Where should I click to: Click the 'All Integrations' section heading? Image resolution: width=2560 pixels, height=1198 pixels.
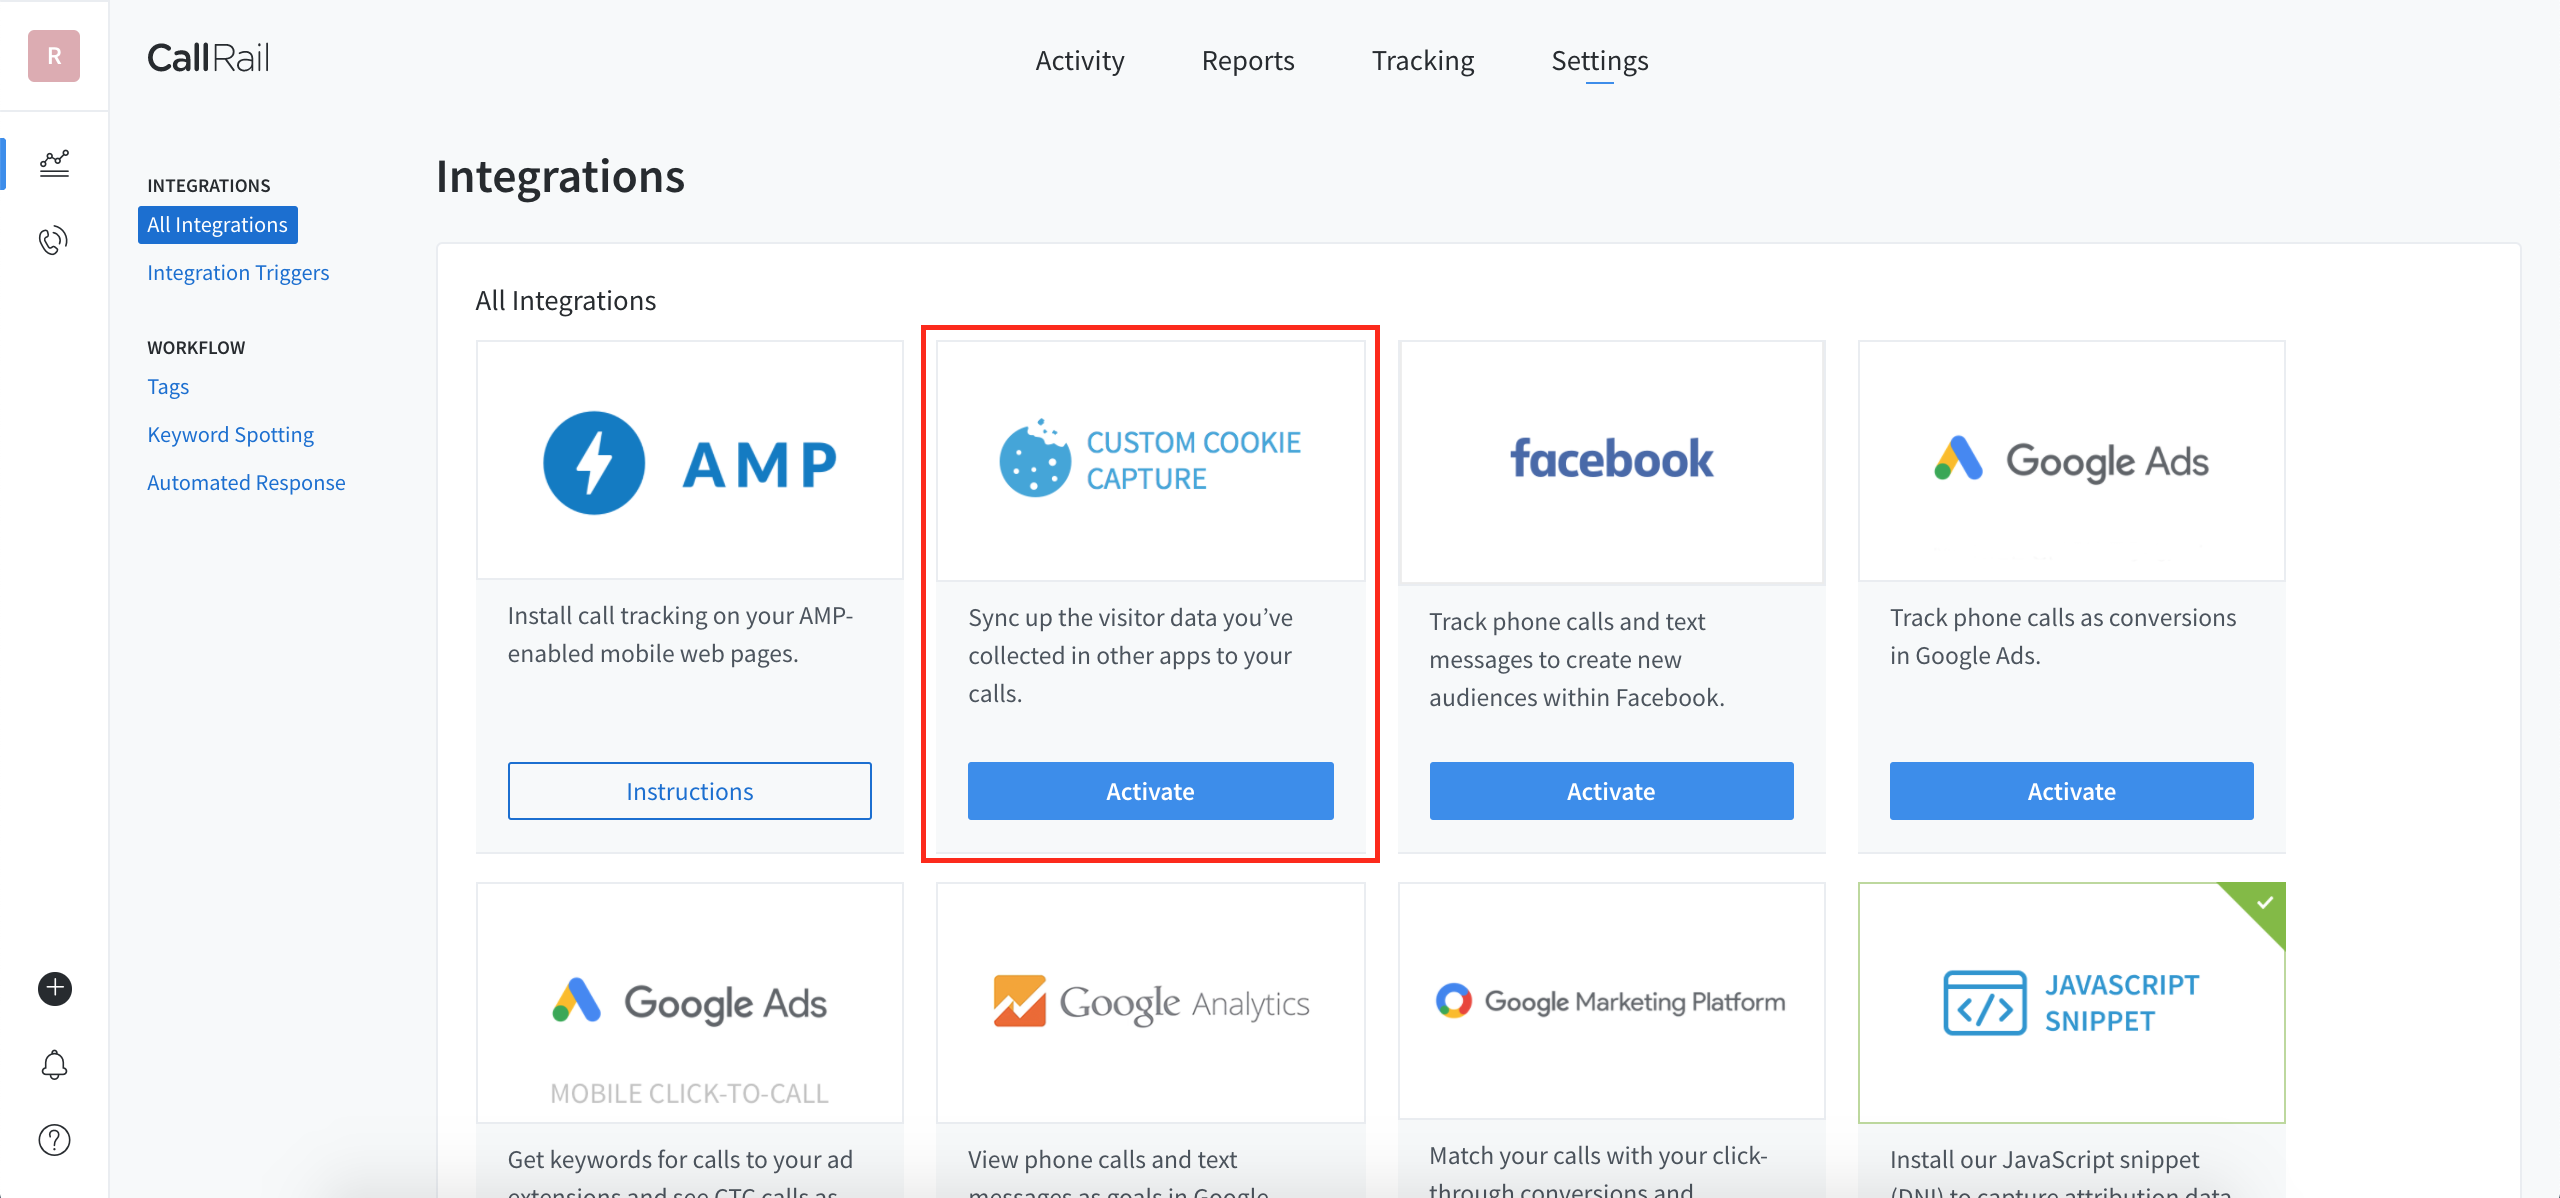click(566, 301)
